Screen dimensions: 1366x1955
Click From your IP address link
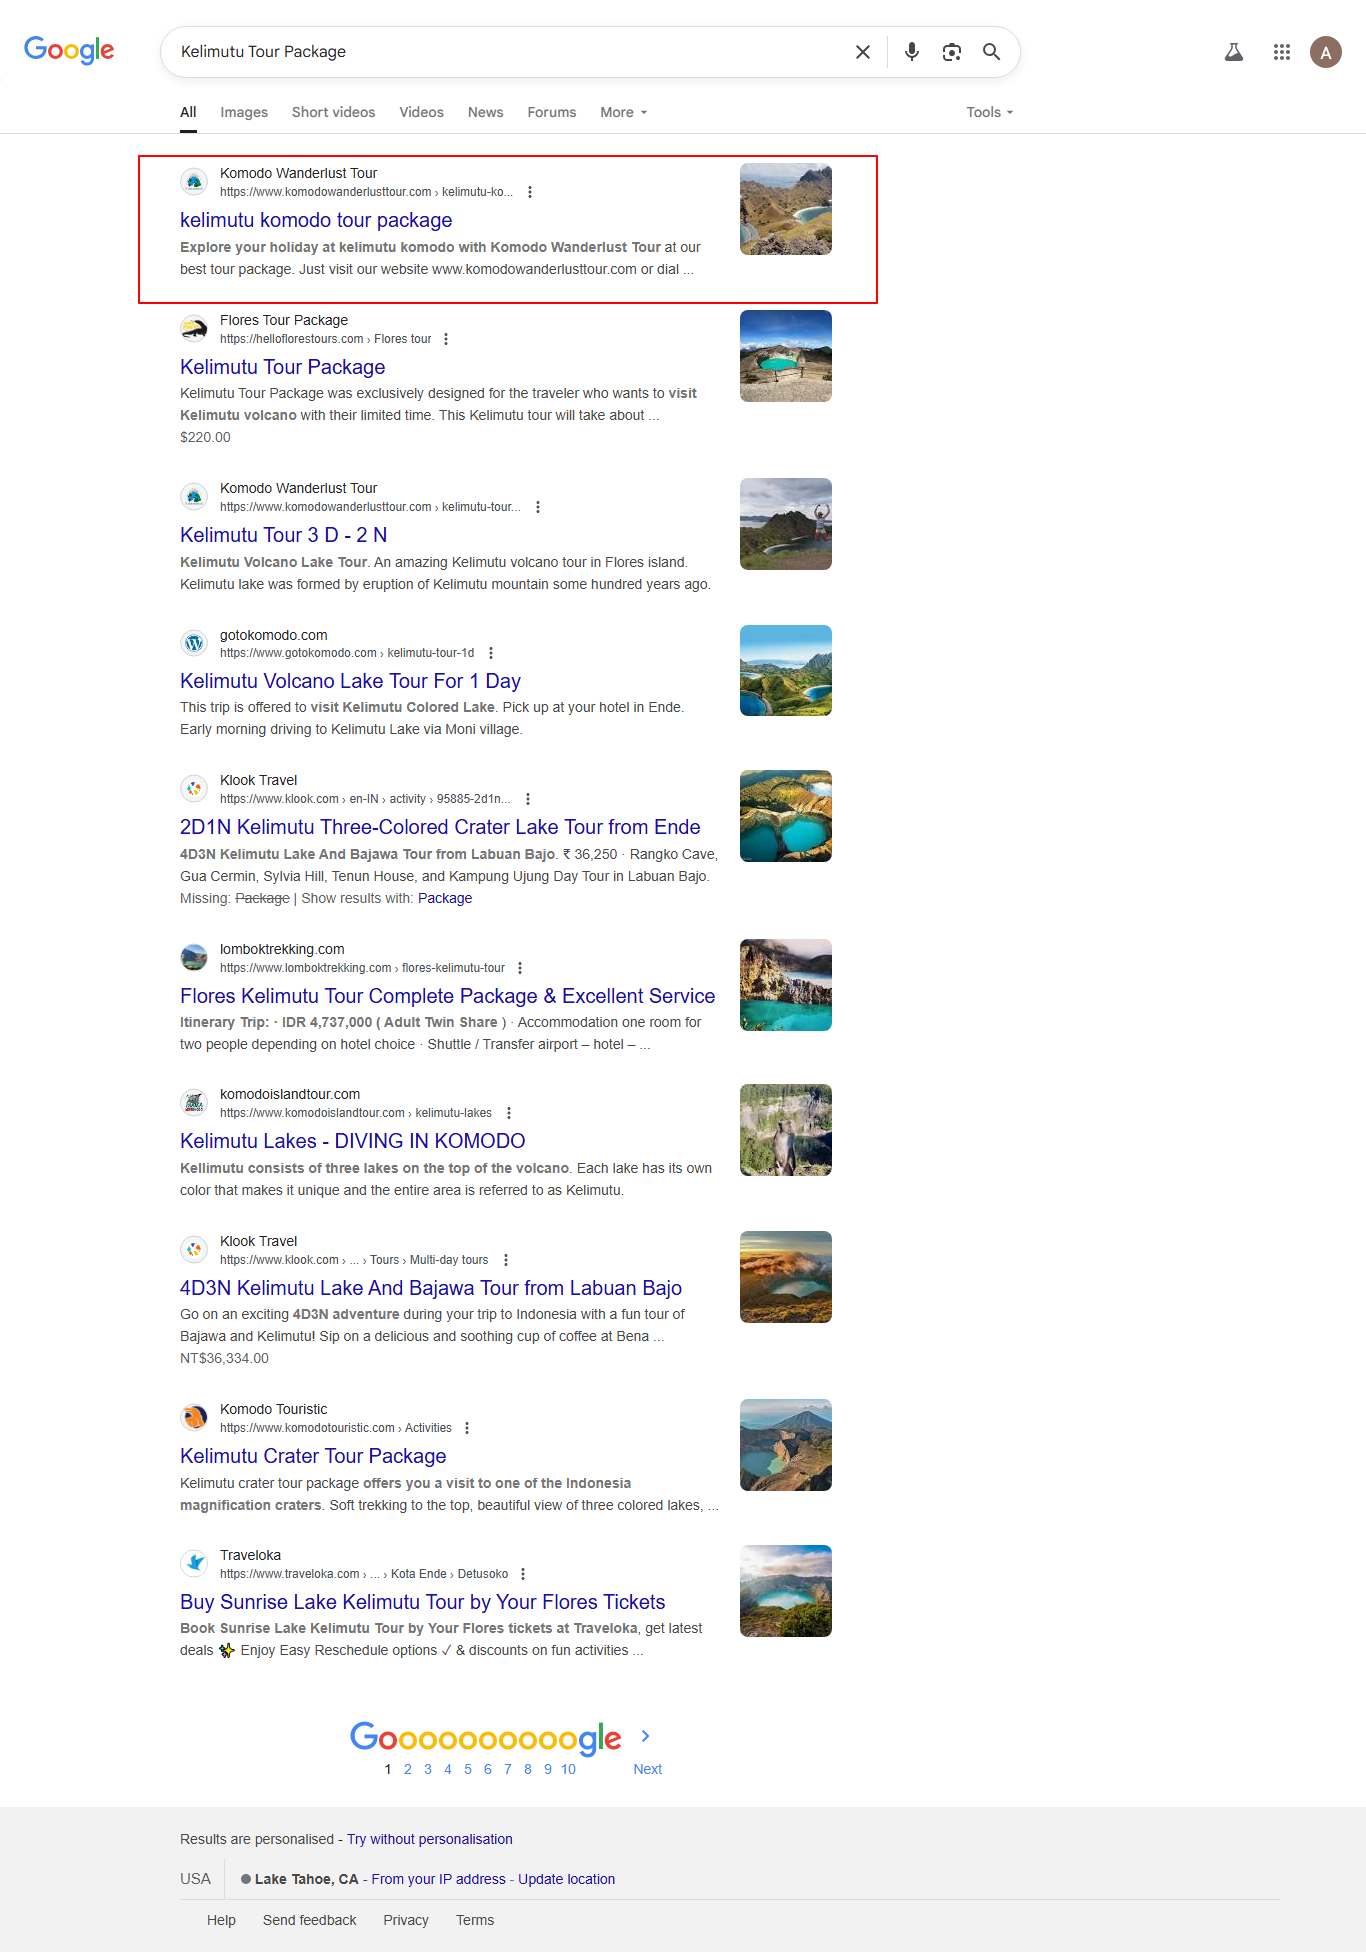coord(438,1879)
